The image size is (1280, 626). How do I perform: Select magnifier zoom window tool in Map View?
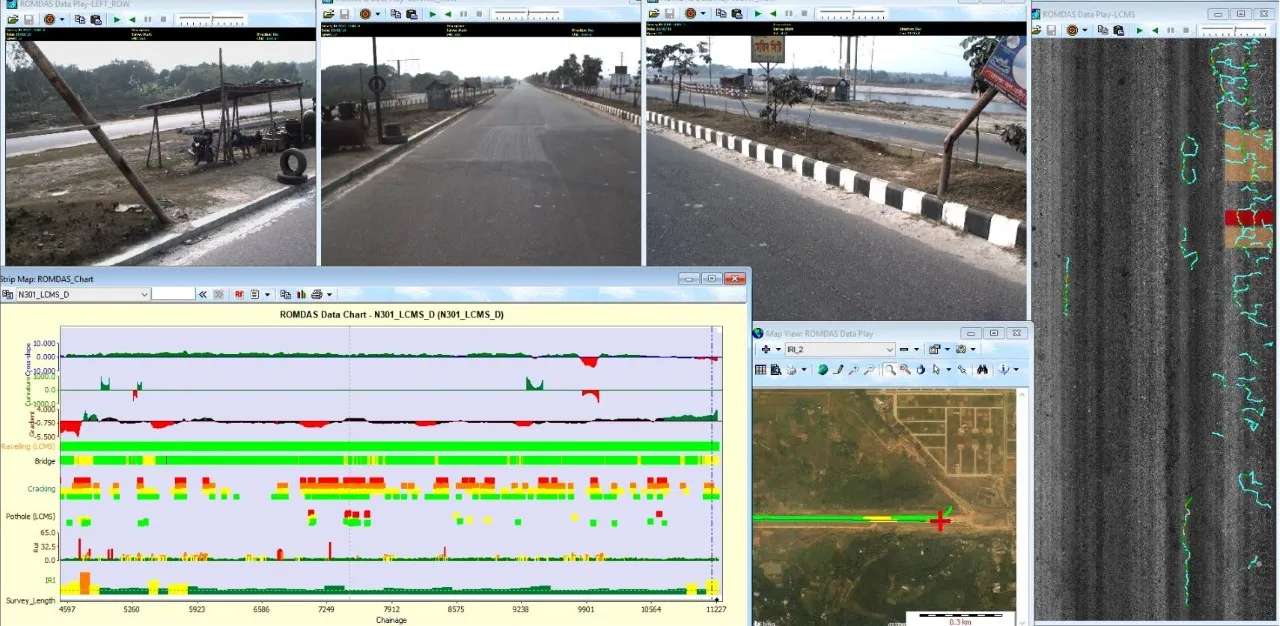pyautogui.click(x=890, y=370)
